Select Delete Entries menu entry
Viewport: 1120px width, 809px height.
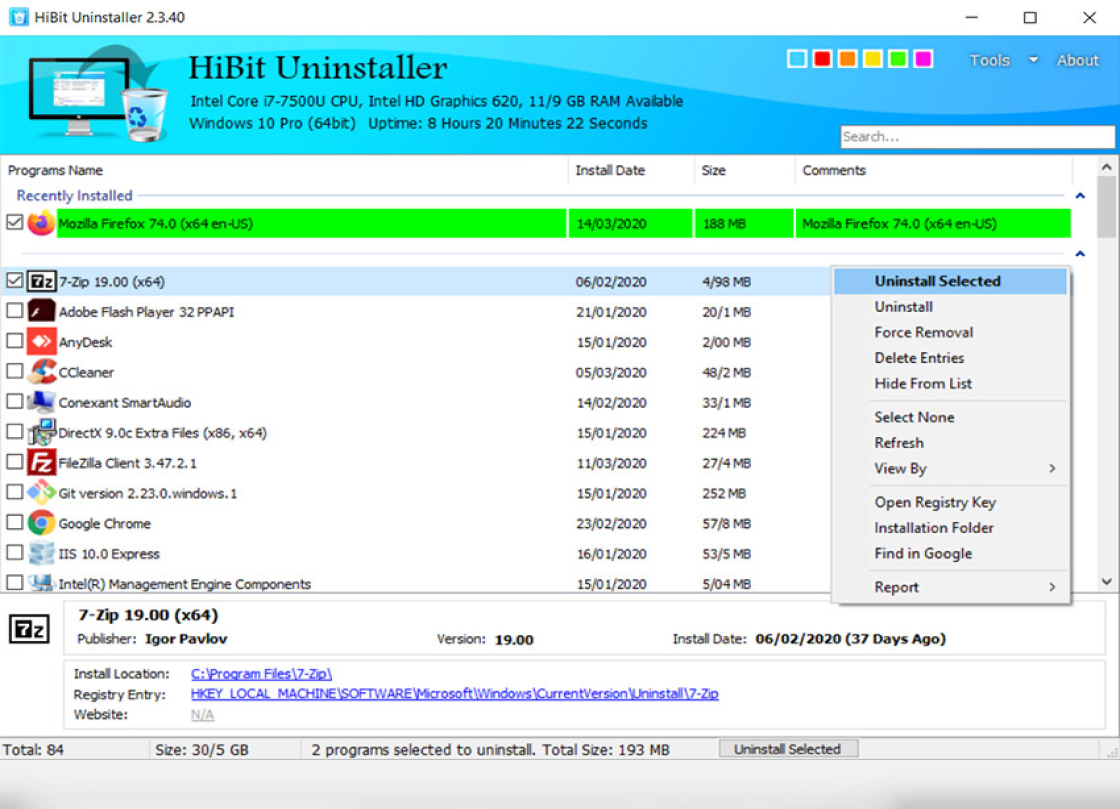pos(951,358)
